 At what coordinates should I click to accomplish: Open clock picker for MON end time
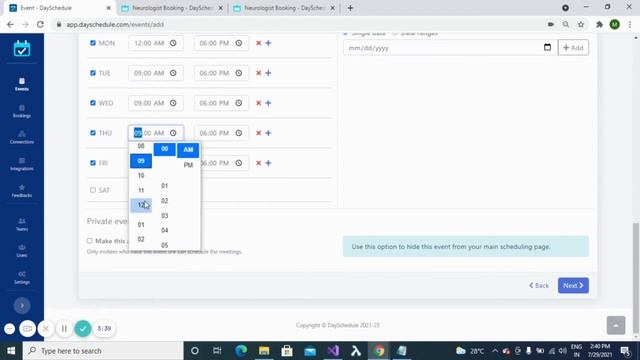click(x=239, y=43)
